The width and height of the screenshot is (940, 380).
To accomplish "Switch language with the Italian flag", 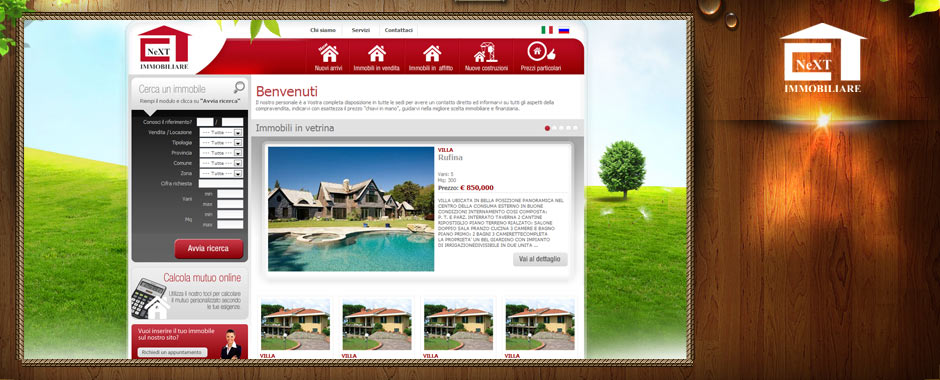I will click(x=547, y=29).
